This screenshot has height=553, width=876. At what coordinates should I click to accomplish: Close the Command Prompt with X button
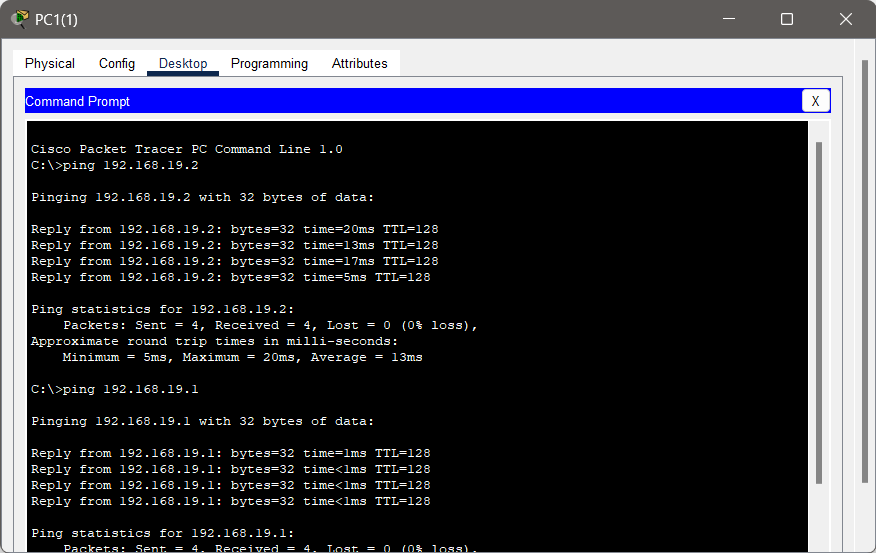click(815, 101)
